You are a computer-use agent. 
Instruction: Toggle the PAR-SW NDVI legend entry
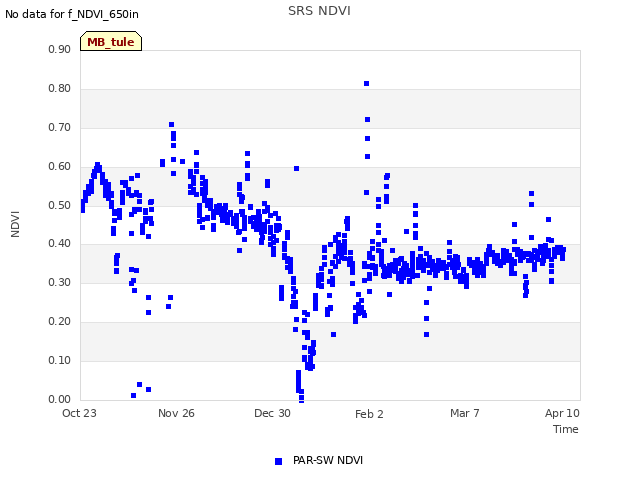click(x=319, y=460)
